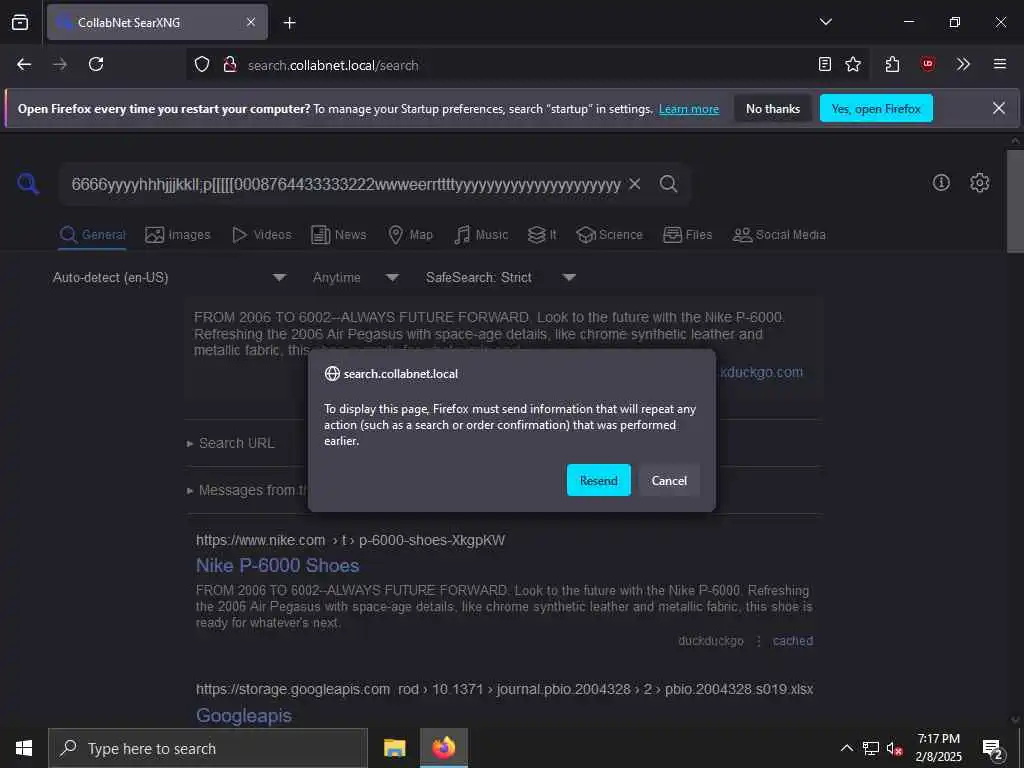The height and width of the screenshot is (768, 1024).
Task: Click the page vertical scrollbar
Action: click(1015, 201)
